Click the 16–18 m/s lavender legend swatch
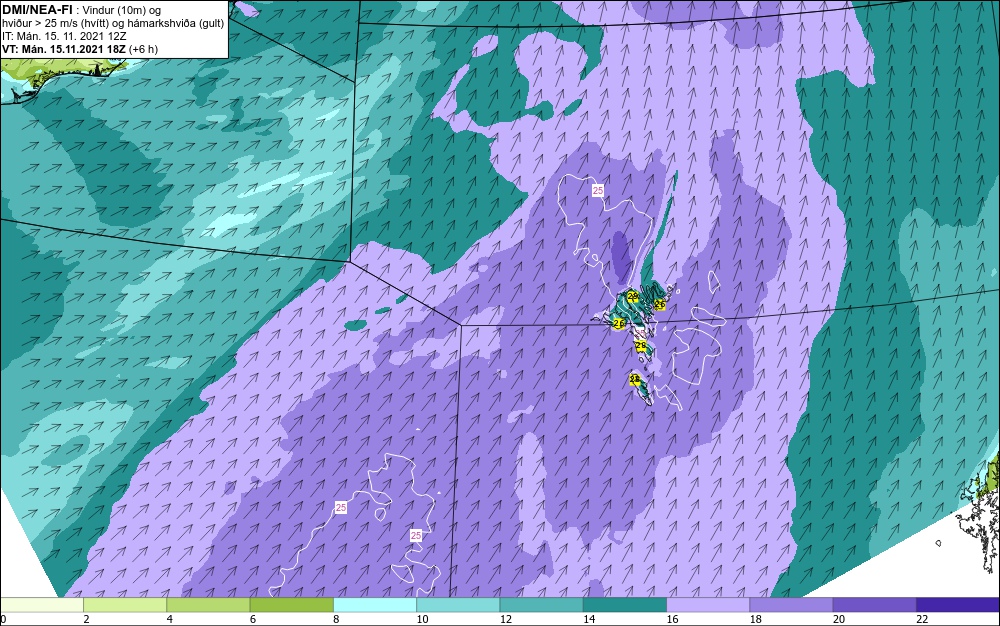The image size is (1000, 626). (x=708, y=604)
